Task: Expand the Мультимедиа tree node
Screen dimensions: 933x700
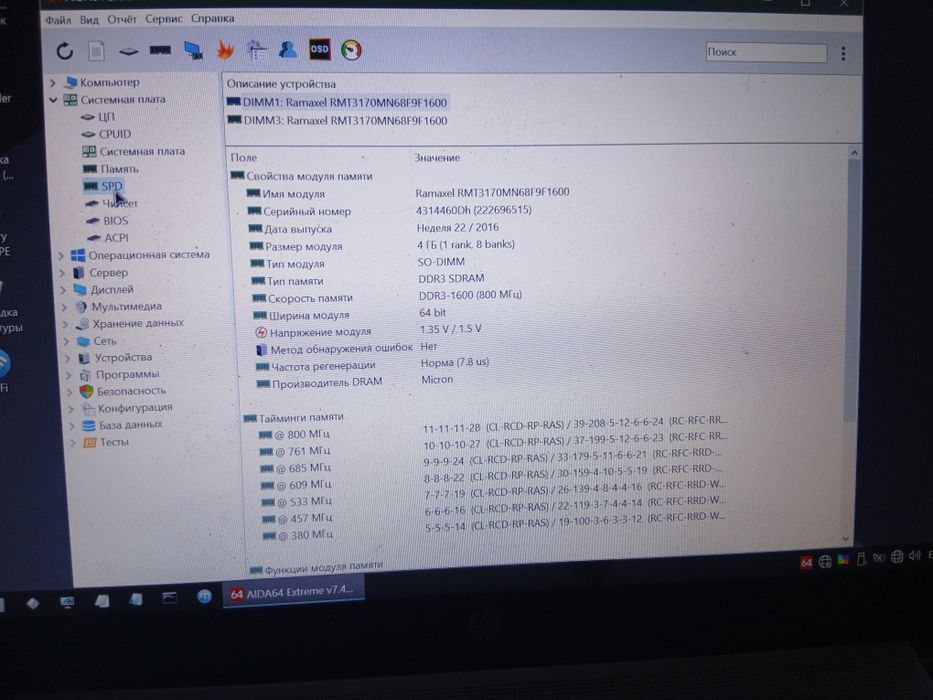Action: click(64, 307)
